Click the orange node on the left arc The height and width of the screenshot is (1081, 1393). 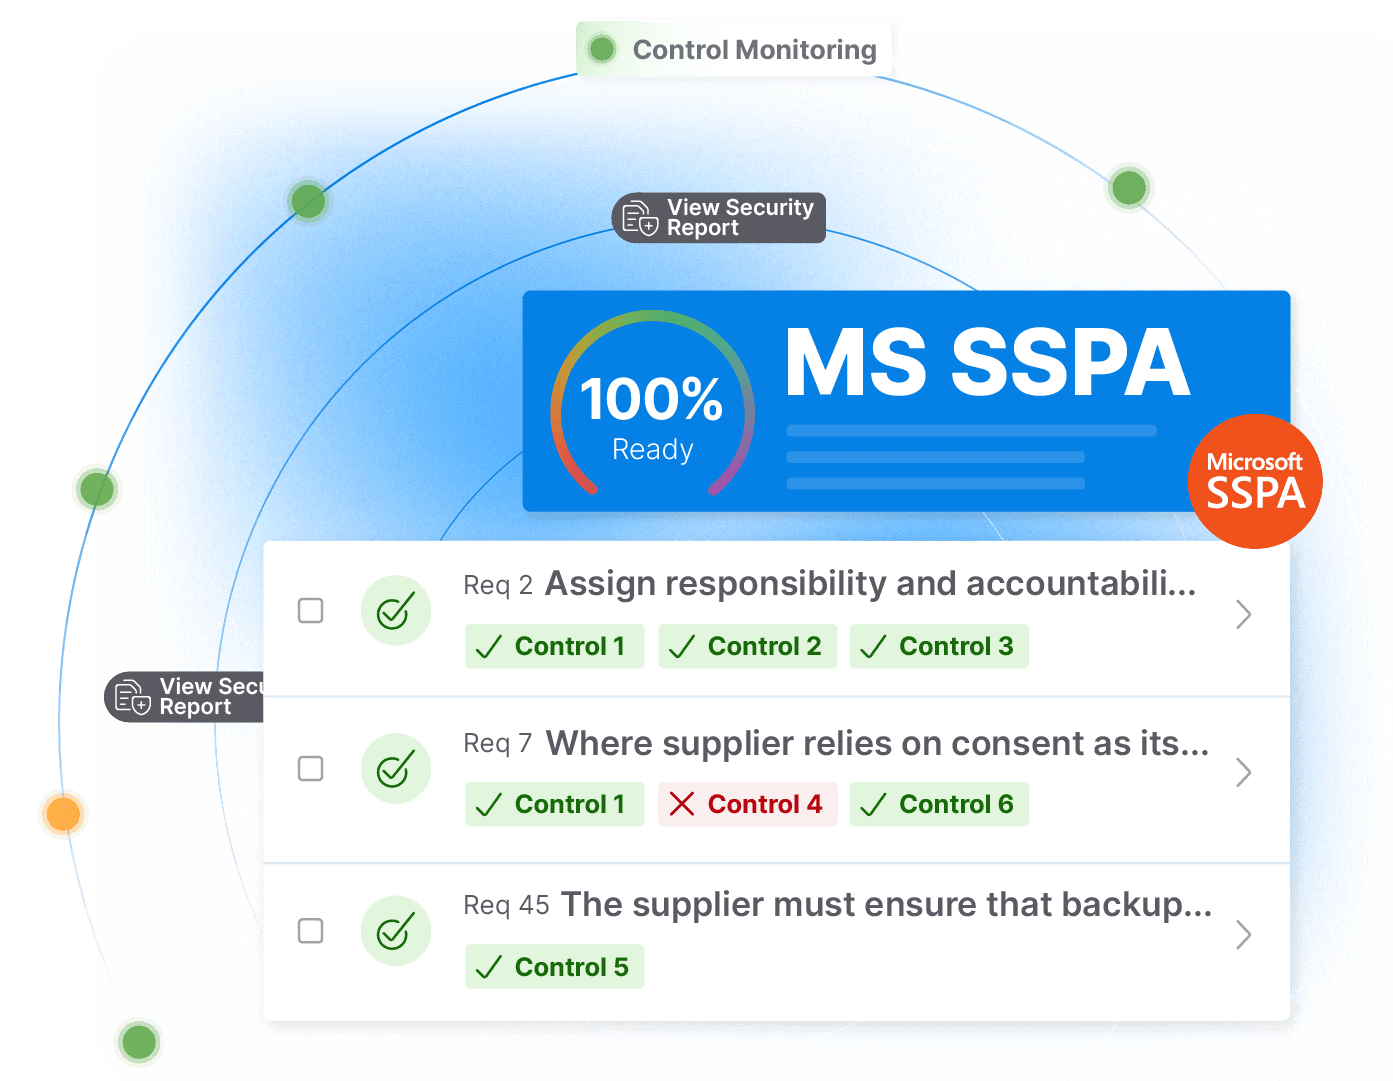click(63, 813)
